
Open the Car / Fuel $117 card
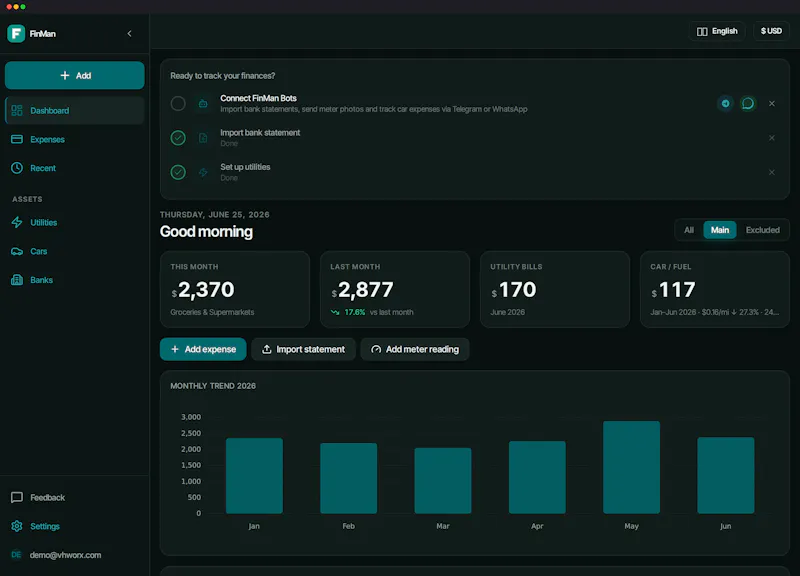[715, 289]
